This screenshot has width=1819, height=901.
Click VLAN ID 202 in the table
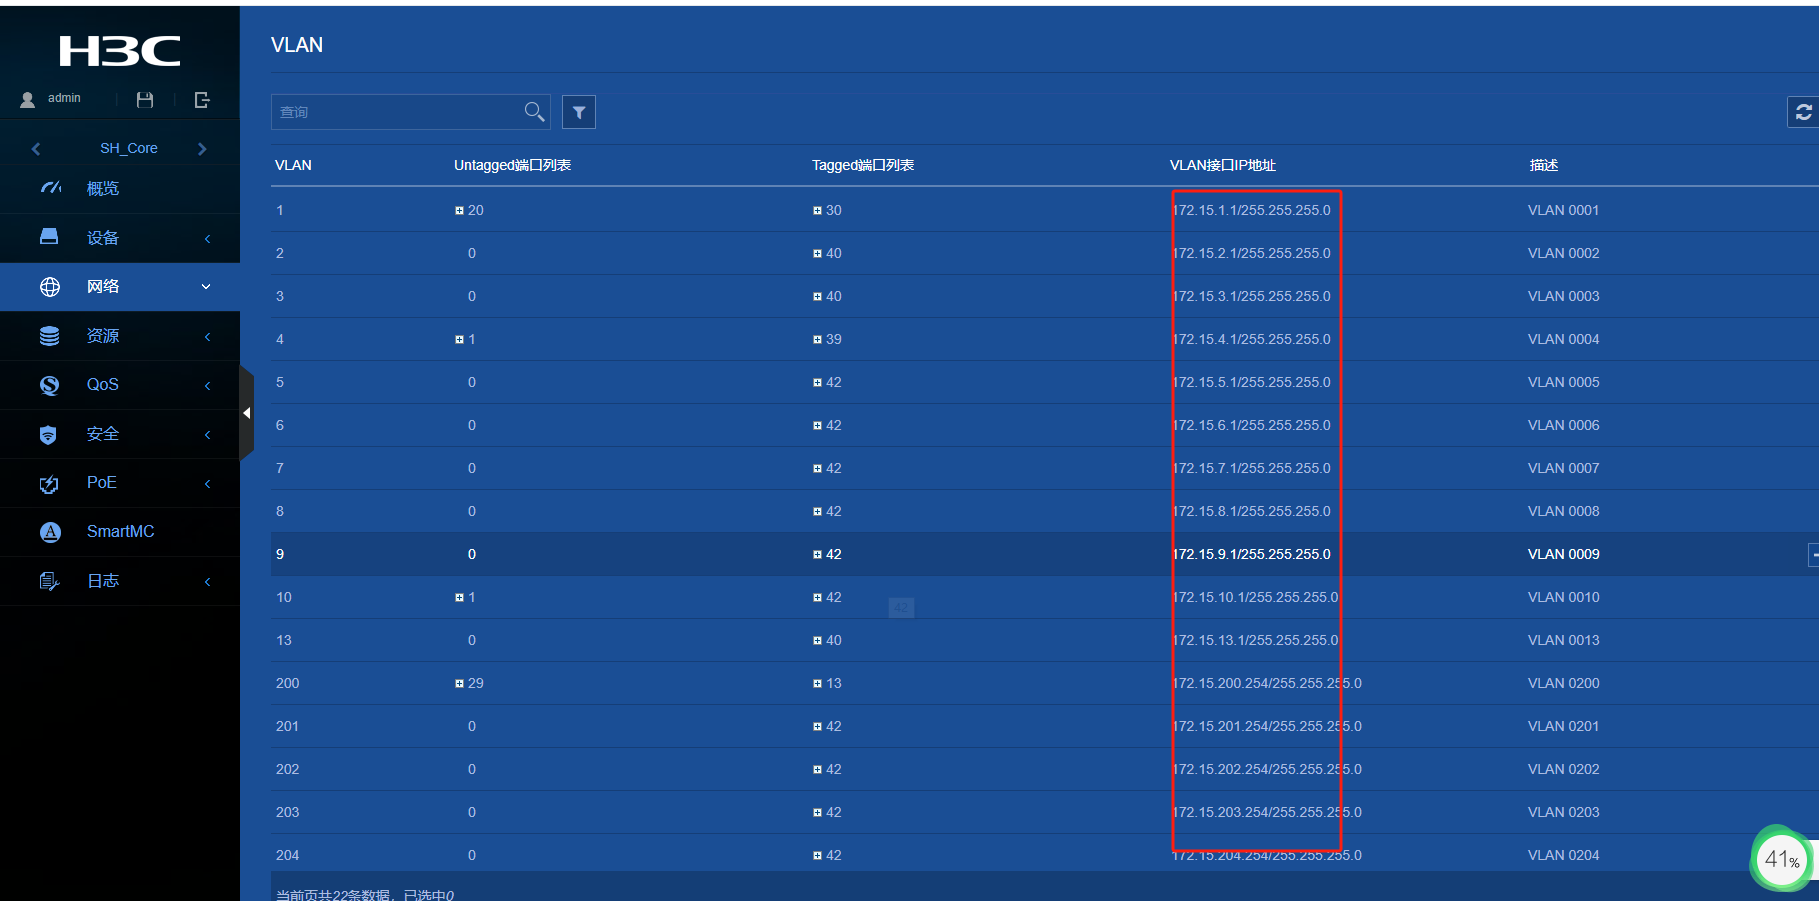point(288,770)
